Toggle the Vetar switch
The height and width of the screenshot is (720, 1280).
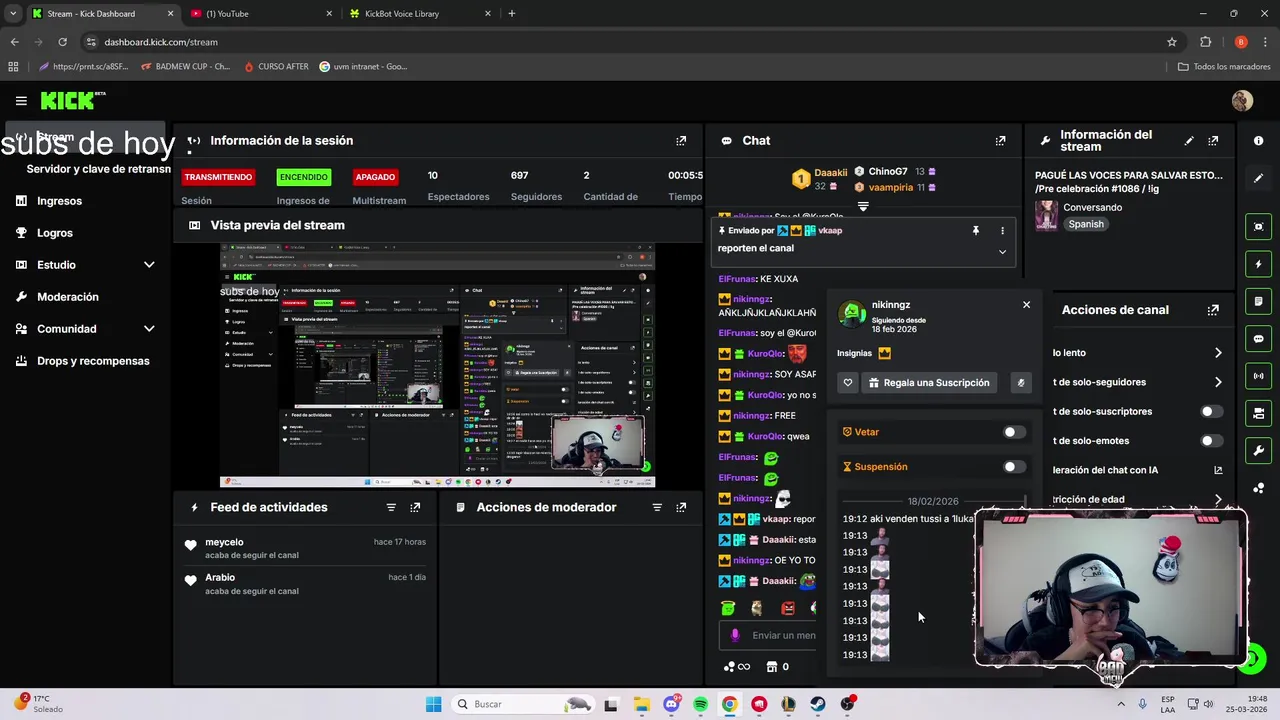pyautogui.click(x=1014, y=432)
